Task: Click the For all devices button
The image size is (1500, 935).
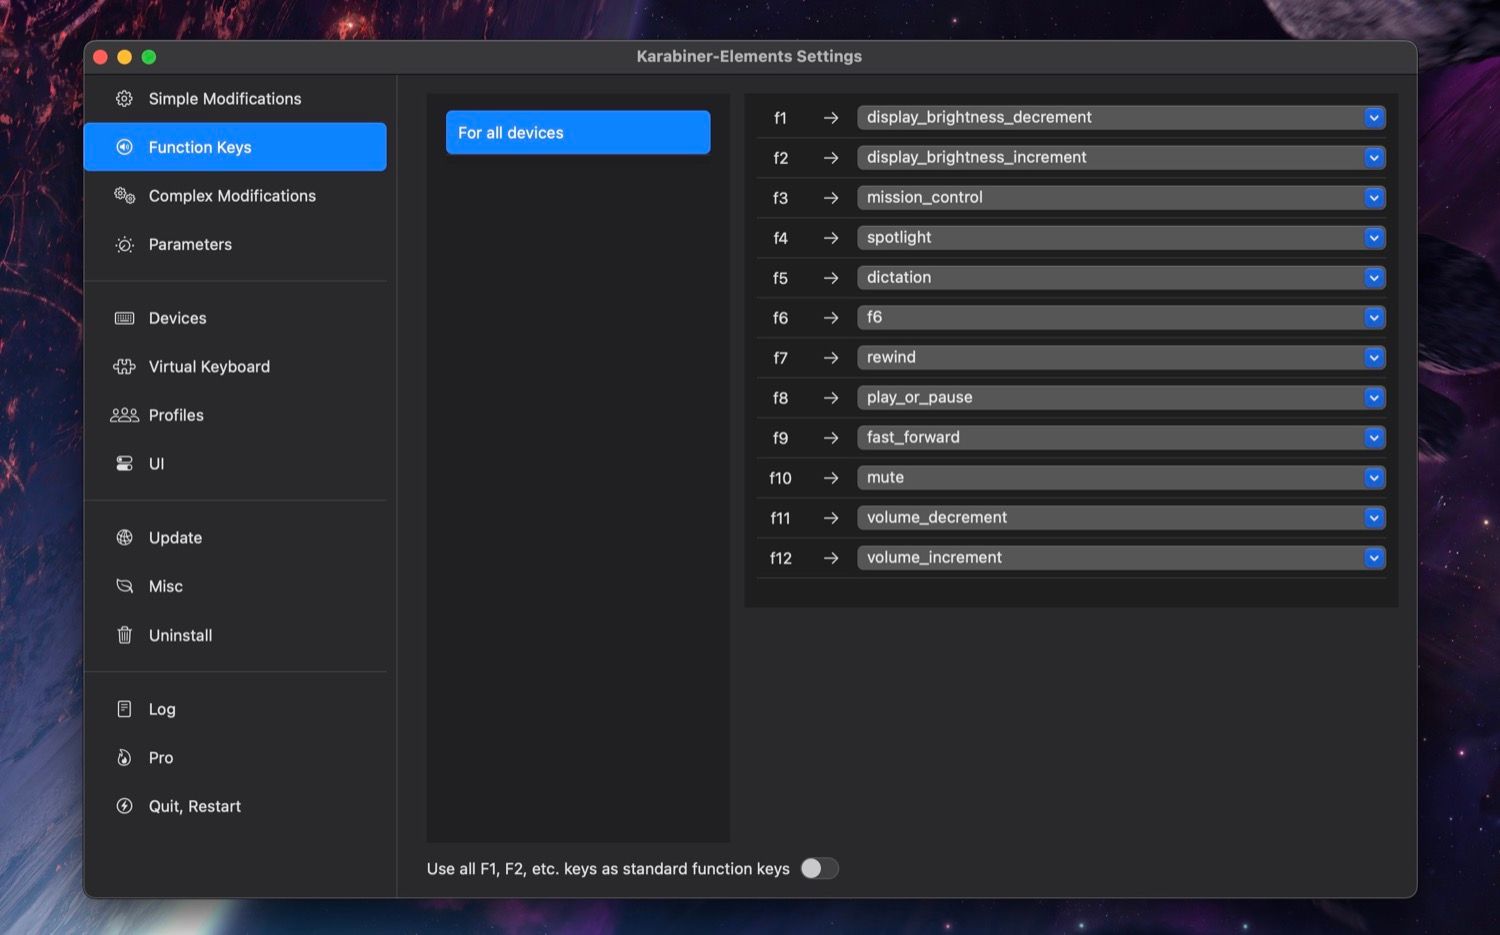Action: coord(577,132)
